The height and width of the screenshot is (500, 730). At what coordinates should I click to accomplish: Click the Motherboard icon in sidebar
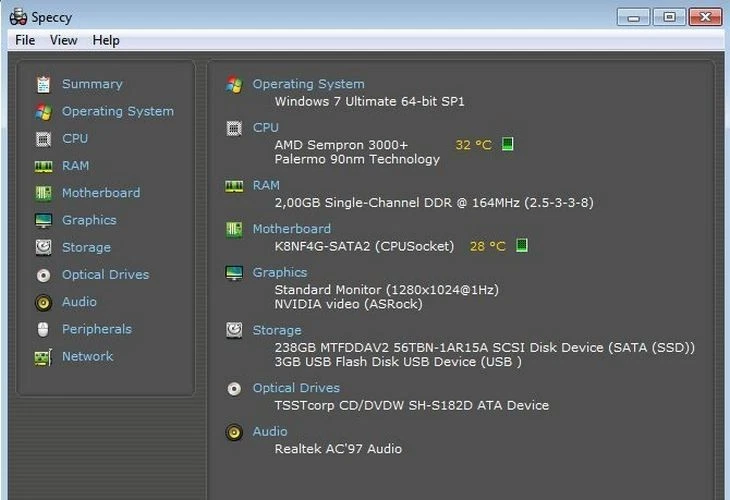point(43,193)
